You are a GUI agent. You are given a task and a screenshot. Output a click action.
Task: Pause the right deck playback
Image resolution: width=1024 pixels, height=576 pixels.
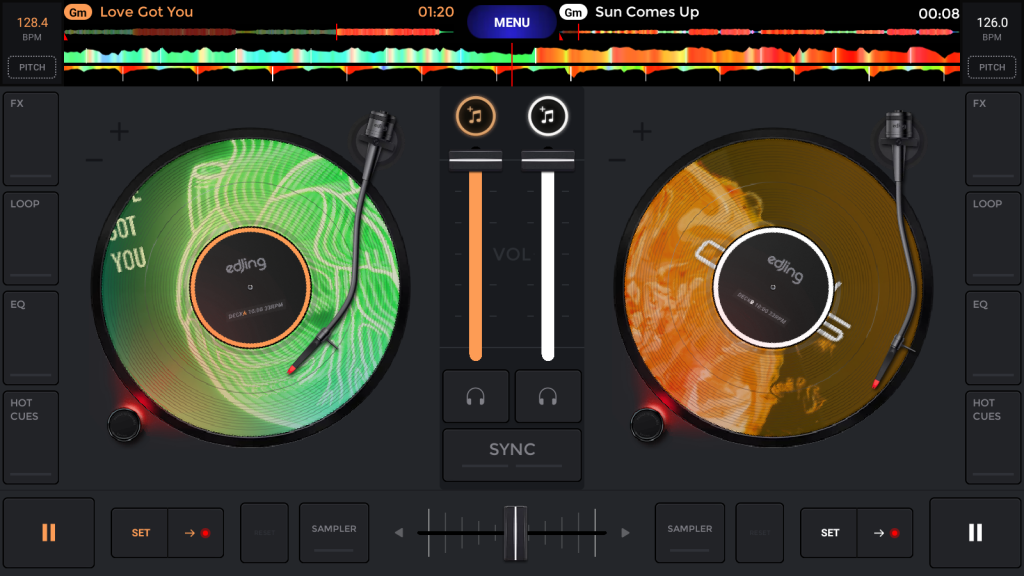pyautogui.click(x=975, y=533)
